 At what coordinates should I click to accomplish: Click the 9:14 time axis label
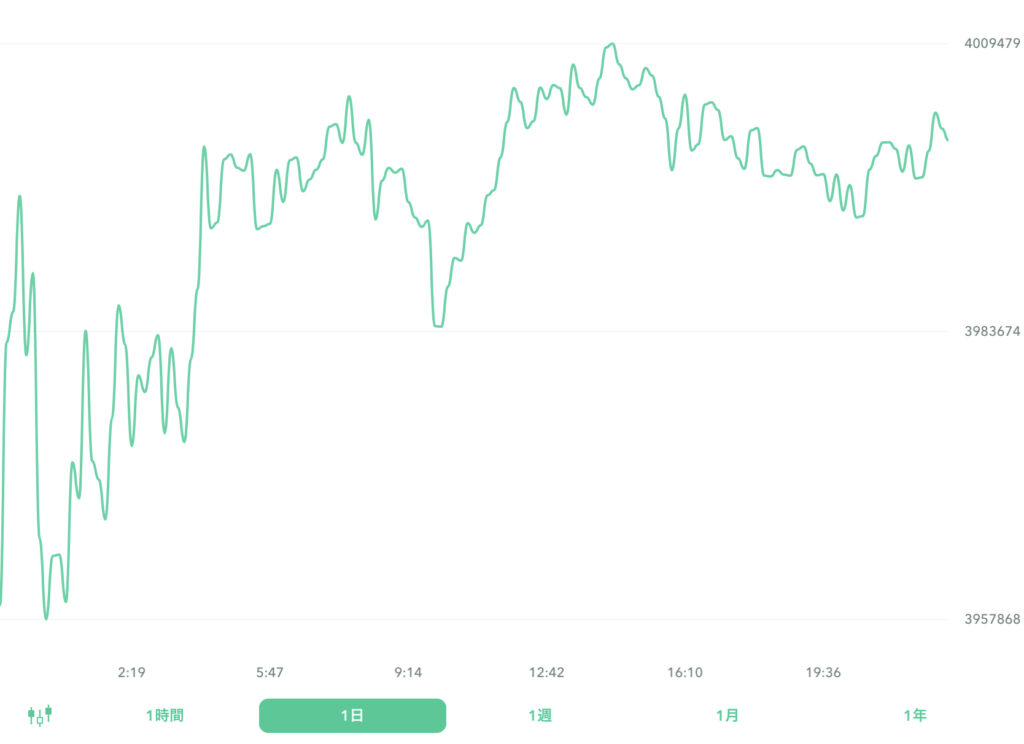click(408, 672)
